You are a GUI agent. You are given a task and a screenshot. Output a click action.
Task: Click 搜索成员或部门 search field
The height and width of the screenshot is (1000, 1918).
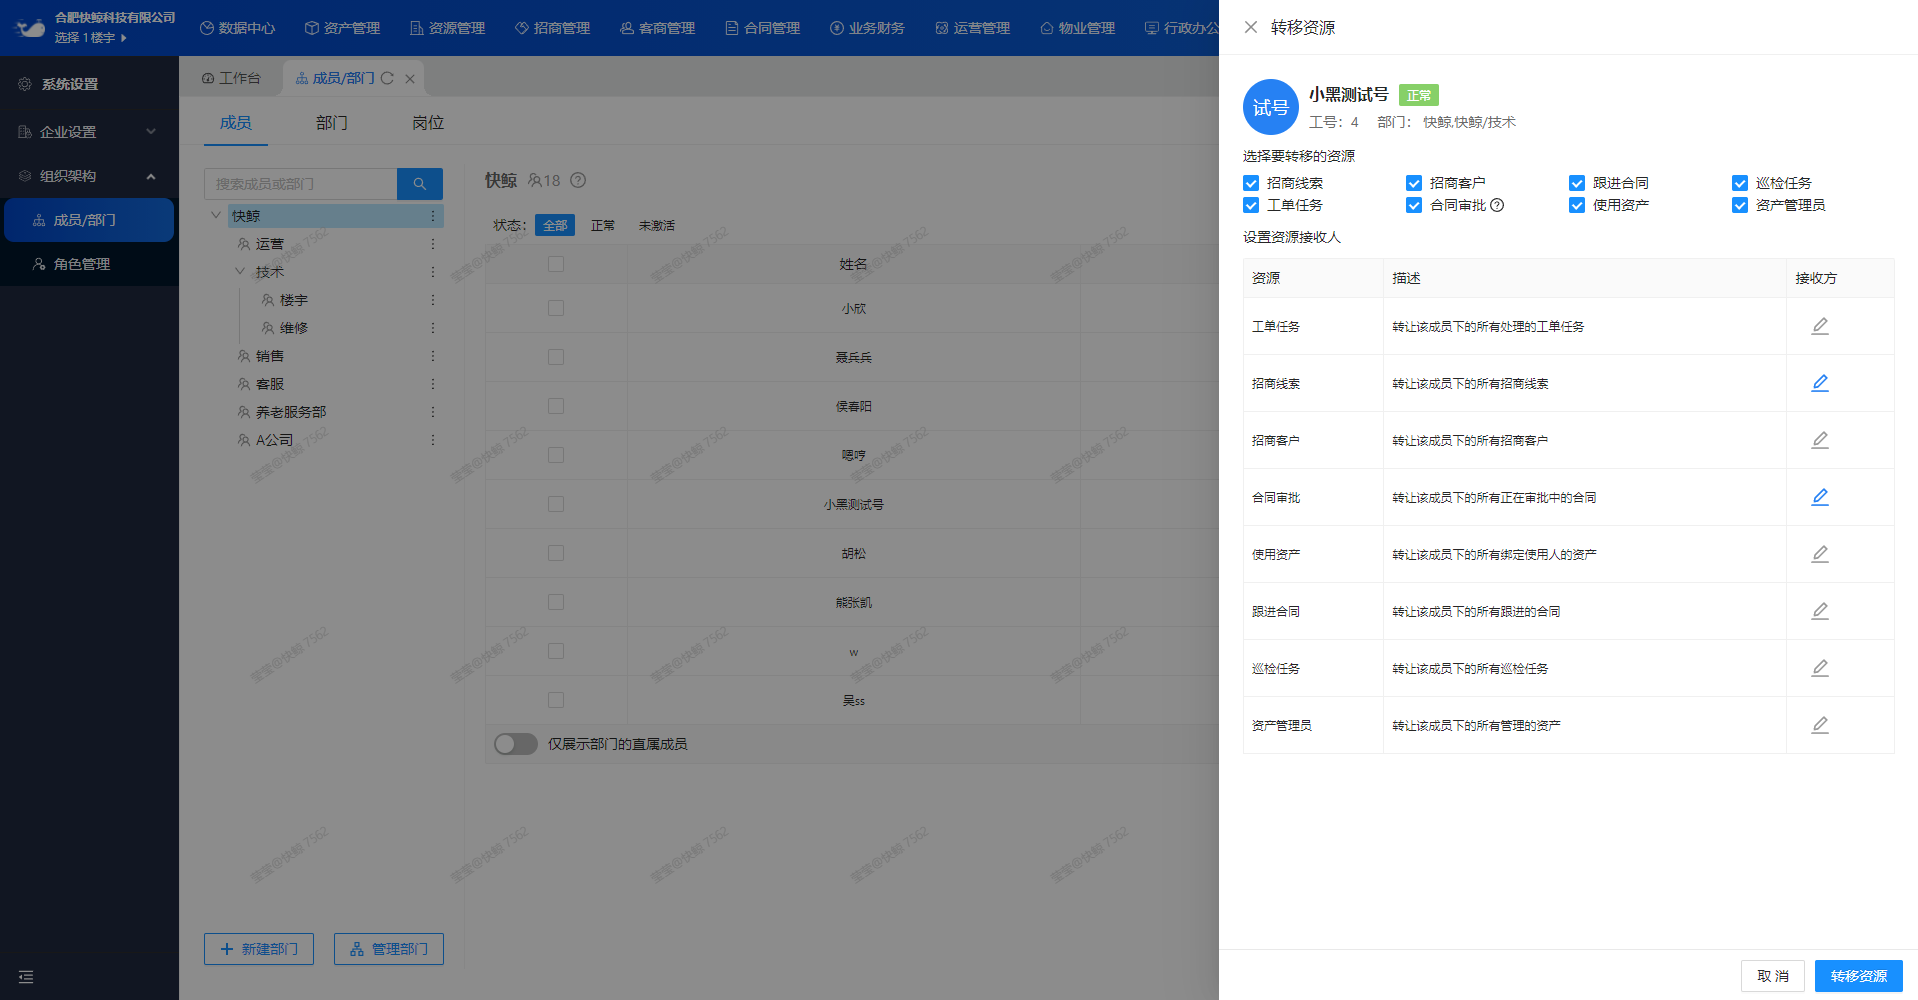click(301, 184)
